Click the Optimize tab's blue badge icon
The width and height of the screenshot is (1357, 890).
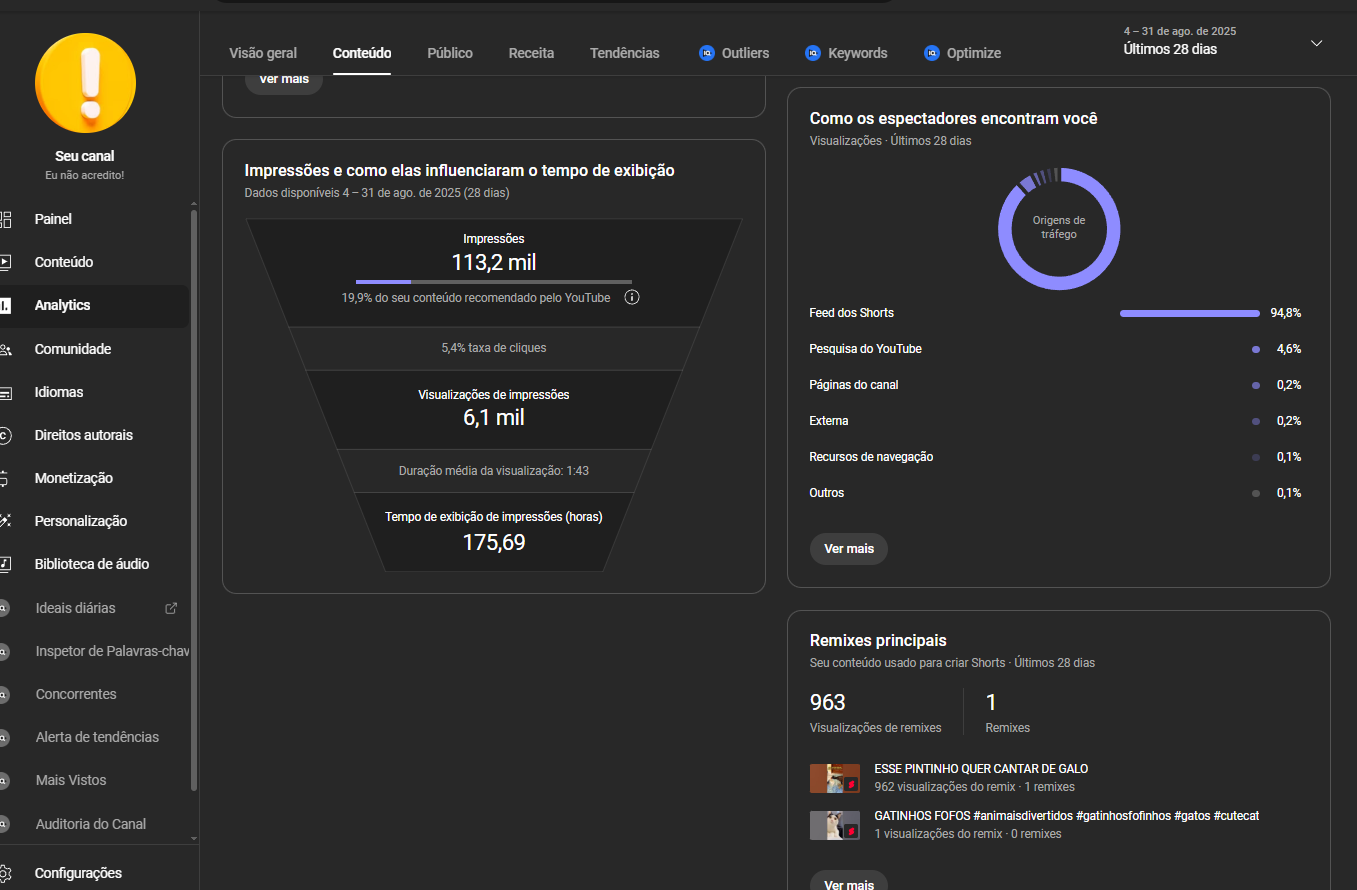(932, 53)
